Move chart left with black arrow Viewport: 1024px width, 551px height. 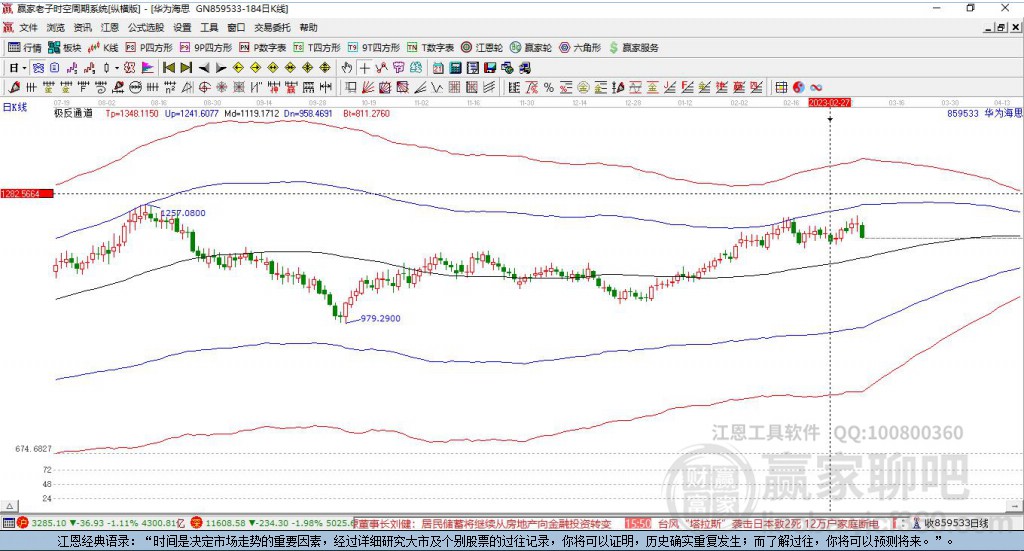tap(204, 68)
